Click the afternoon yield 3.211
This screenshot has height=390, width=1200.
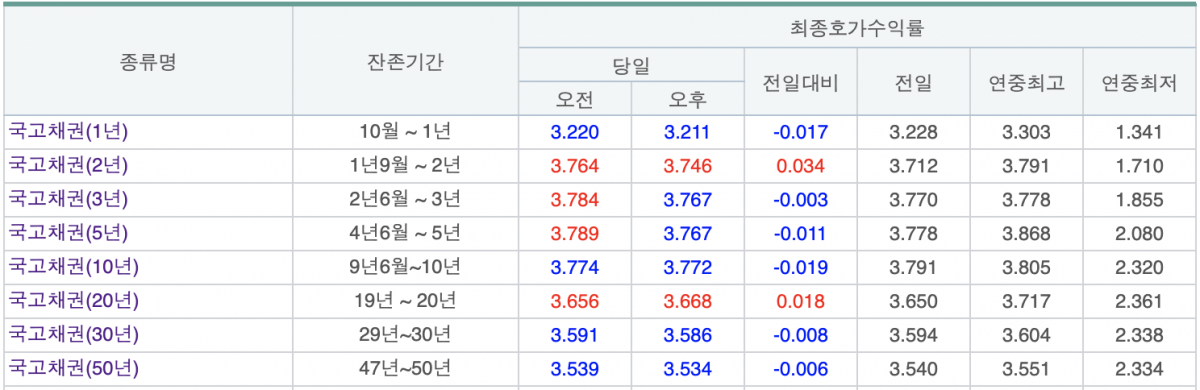point(687,131)
